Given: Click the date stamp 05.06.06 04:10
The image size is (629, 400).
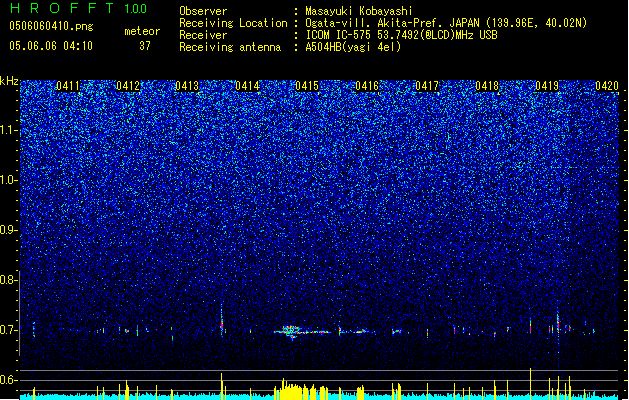Looking at the screenshot, I should (x=51, y=46).
